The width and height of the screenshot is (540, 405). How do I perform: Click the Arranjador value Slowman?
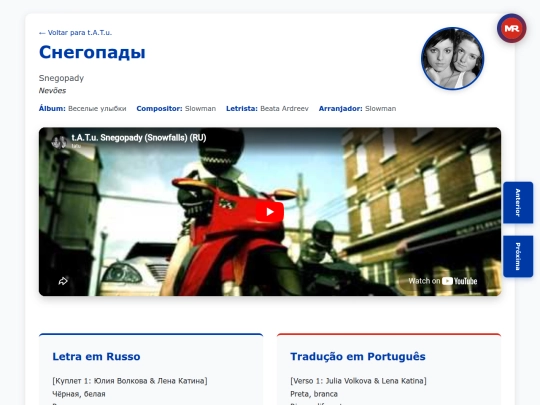click(381, 108)
